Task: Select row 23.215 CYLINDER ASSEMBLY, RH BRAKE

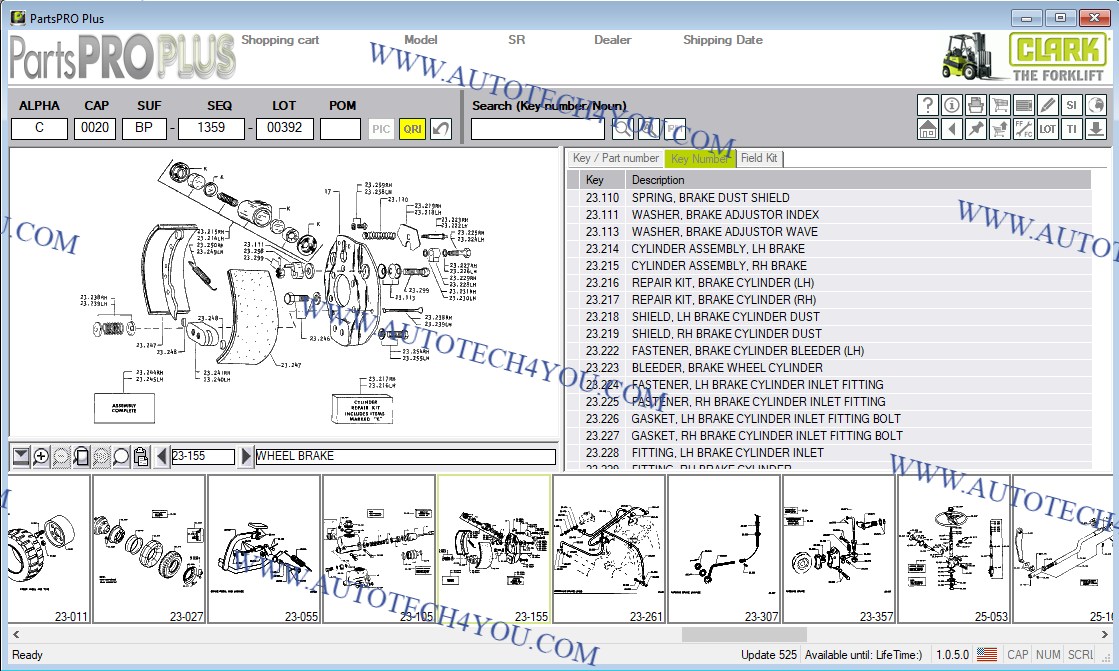Action: 719,266
